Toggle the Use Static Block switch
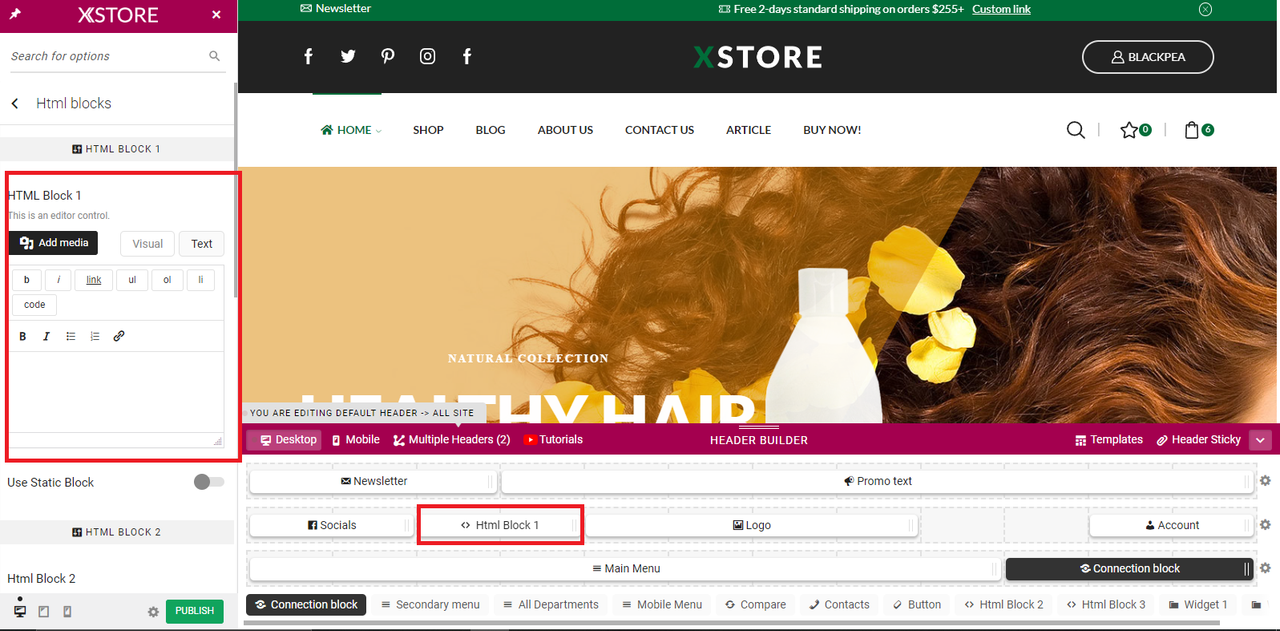1280x631 pixels. 209,482
